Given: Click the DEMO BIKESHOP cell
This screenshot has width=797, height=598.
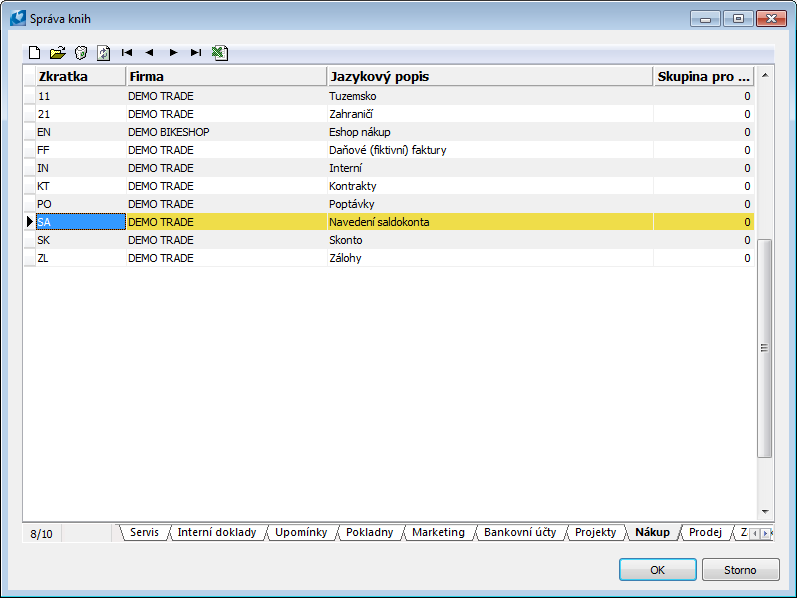Looking at the screenshot, I should 226,132.
